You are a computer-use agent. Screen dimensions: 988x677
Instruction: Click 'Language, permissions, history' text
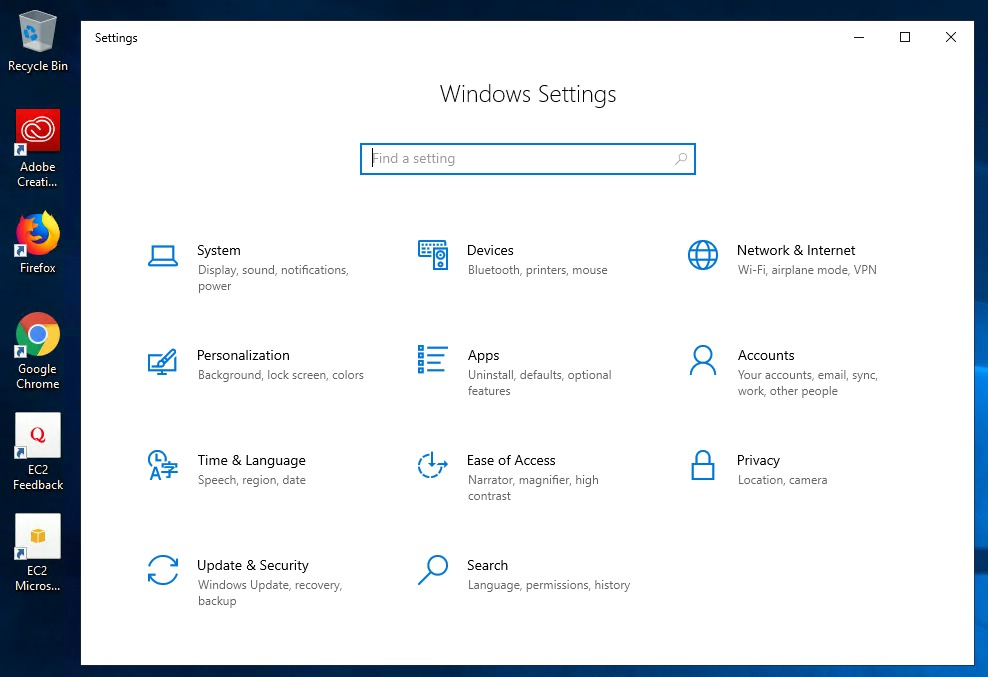click(x=549, y=585)
